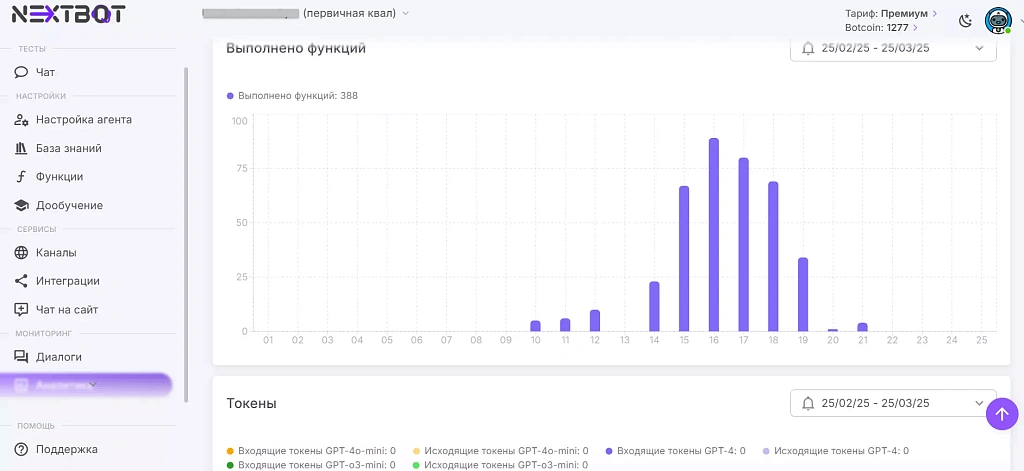Expand the Токены date range dropdown

pos(893,403)
